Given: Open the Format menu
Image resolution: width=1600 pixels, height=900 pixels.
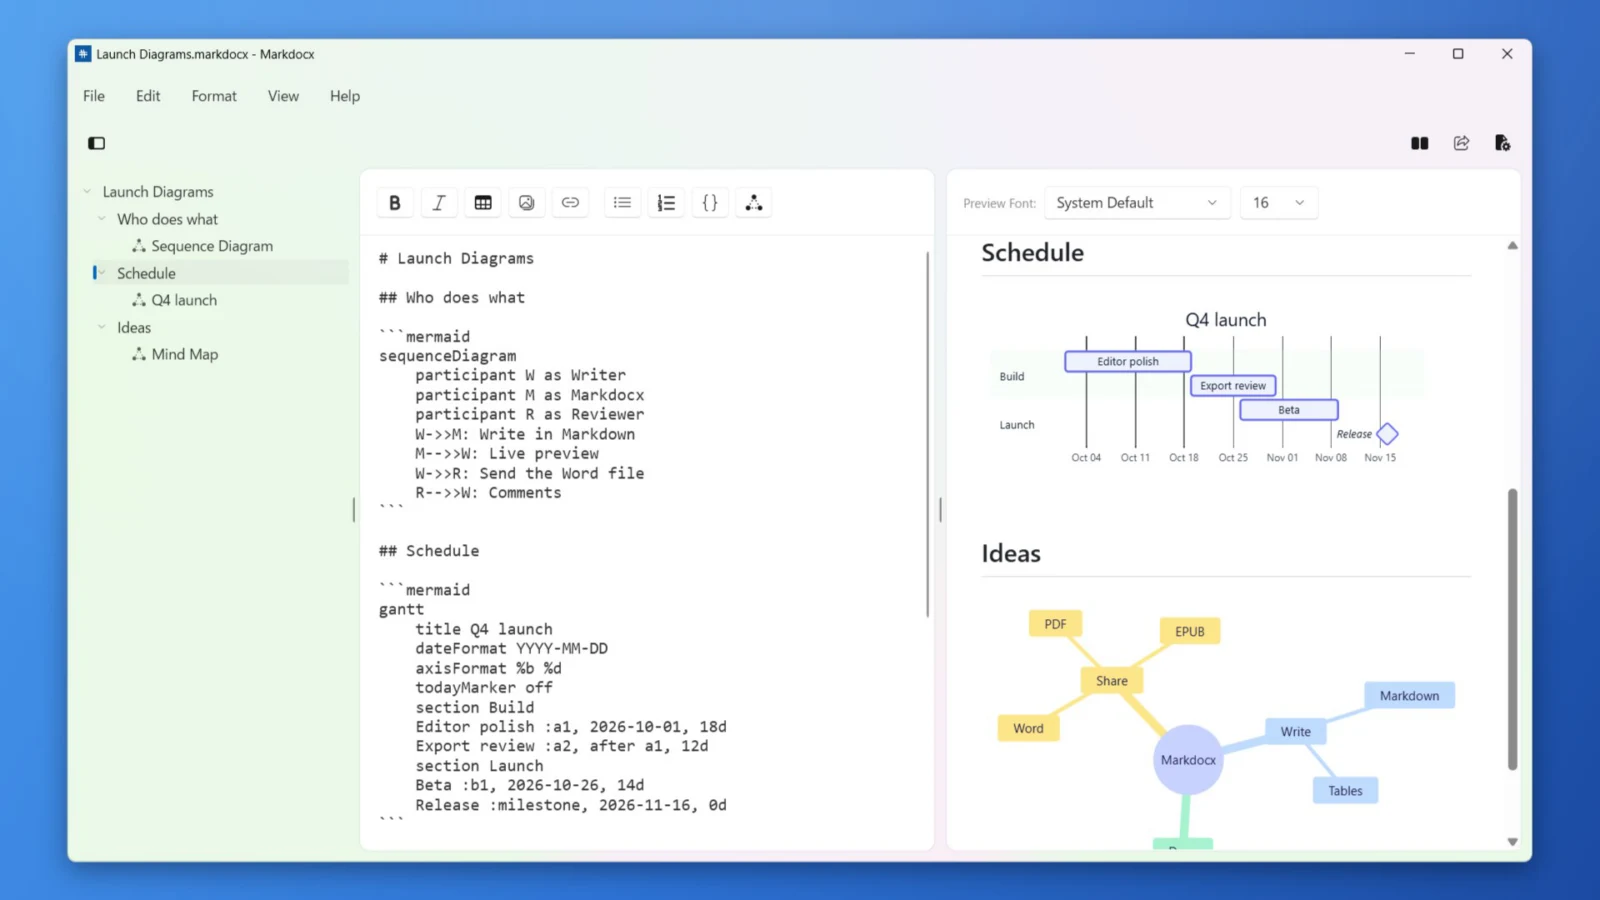Looking at the screenshot, I should 214,96.
